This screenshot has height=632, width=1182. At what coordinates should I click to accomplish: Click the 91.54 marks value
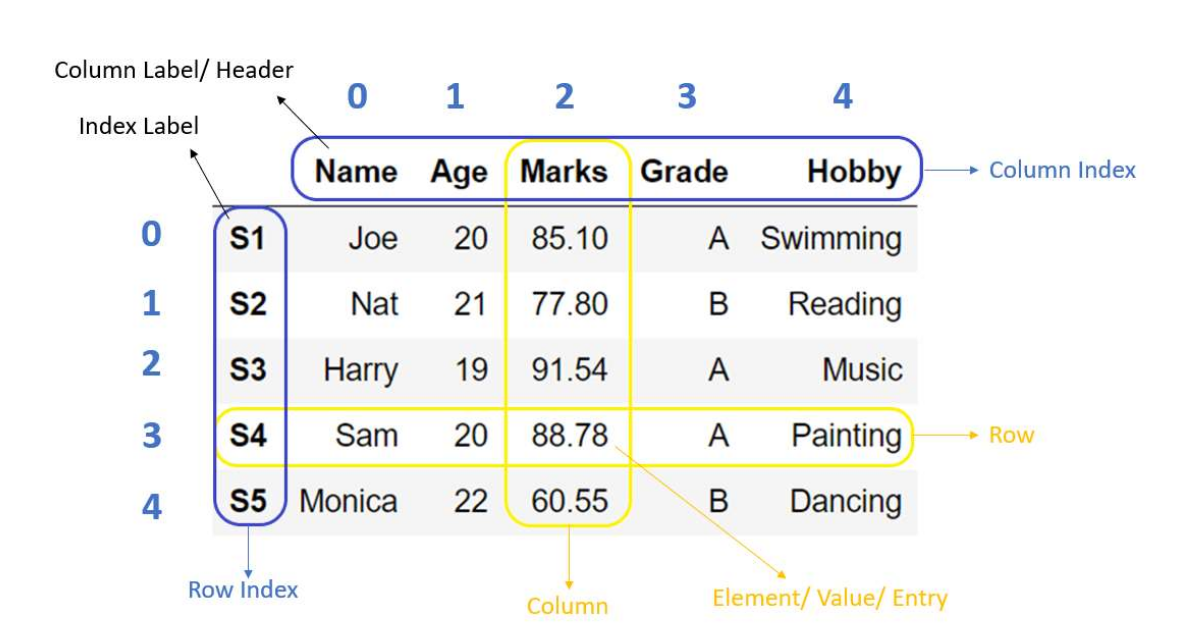569,370
